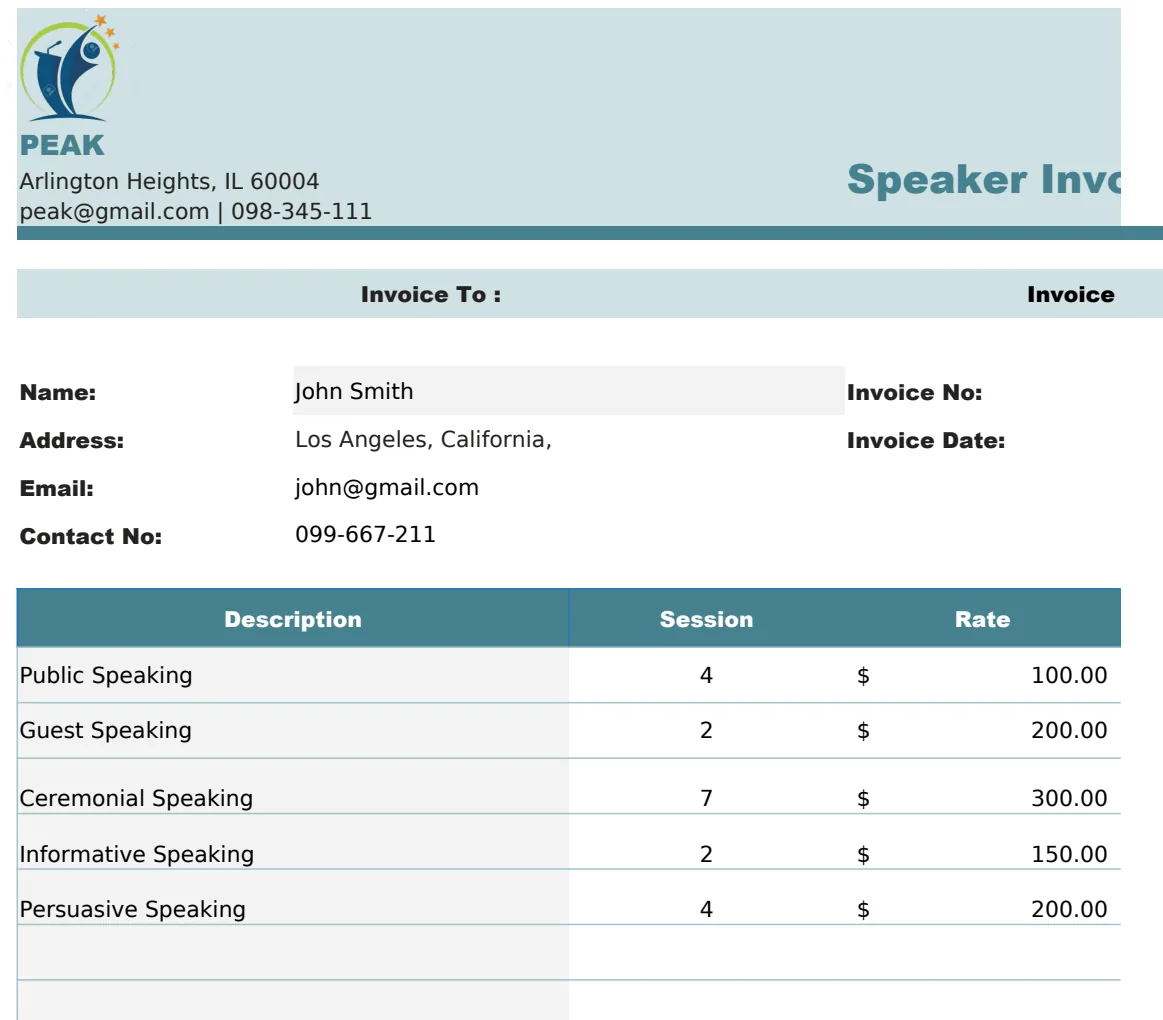The width and height of the screenshot is (1163, 1020).
Task: Click the 'Invoice No:' label
Action: [x=915, y=392]
